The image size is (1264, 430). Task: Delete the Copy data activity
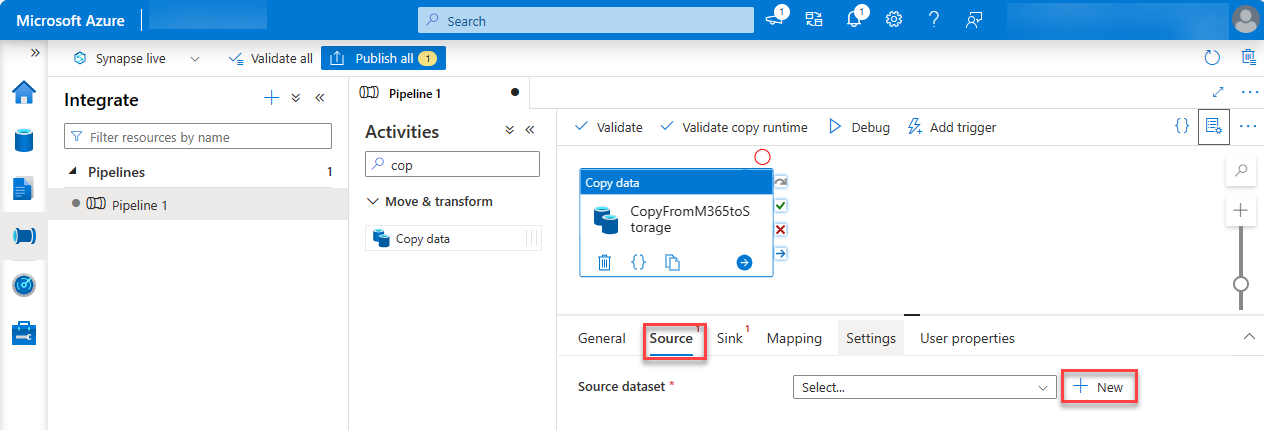pos(604,262)
